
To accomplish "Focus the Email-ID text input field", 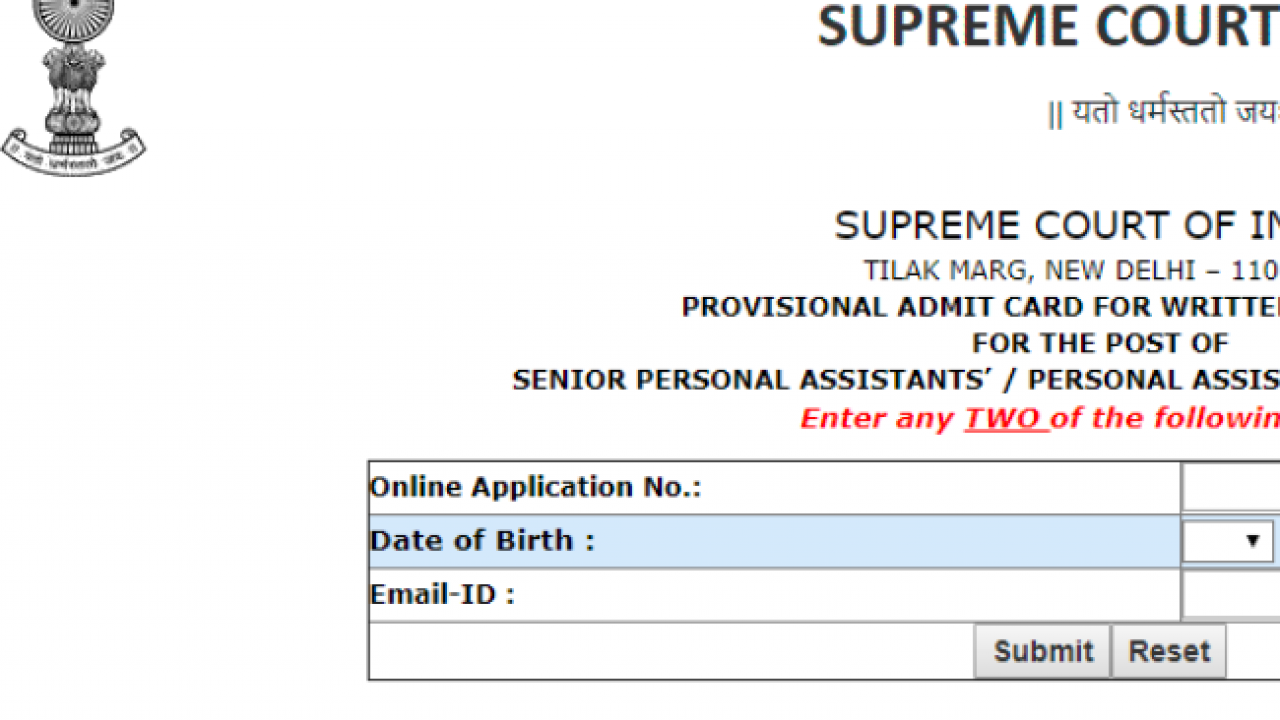I will click(x=1232, y=596).
